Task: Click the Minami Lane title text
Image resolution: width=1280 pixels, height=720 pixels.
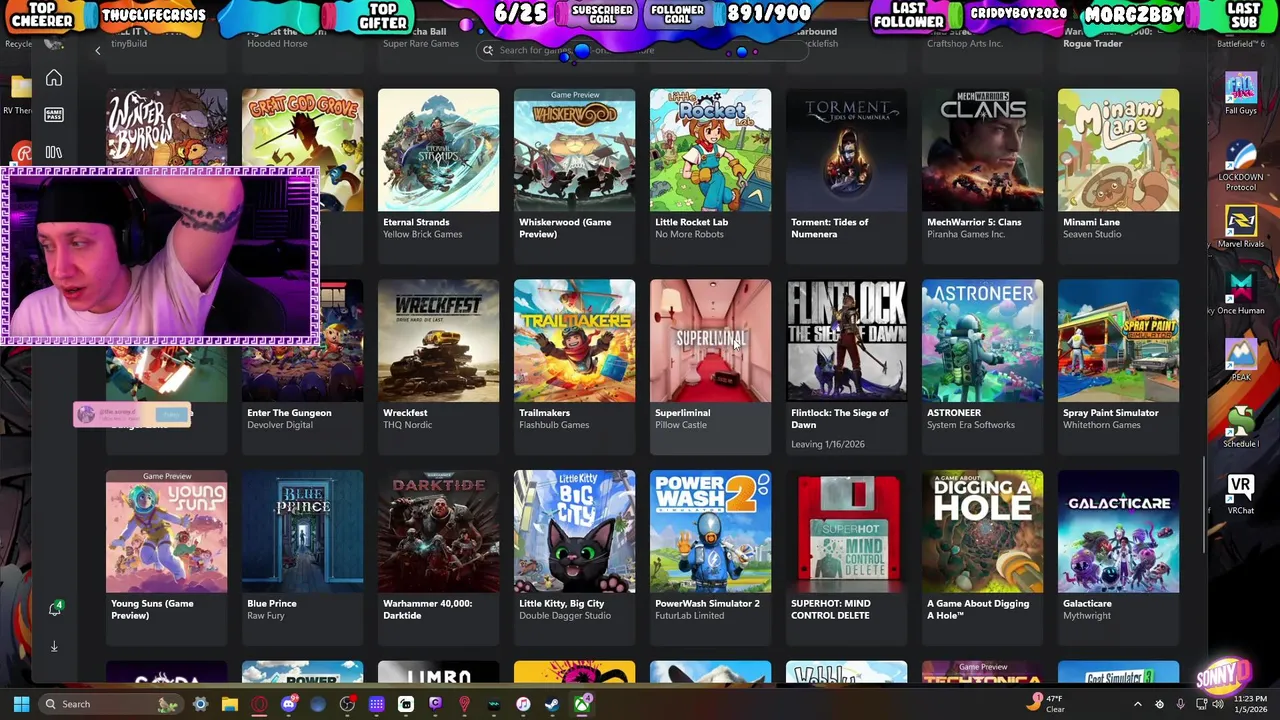Action: pos(1091,222)
